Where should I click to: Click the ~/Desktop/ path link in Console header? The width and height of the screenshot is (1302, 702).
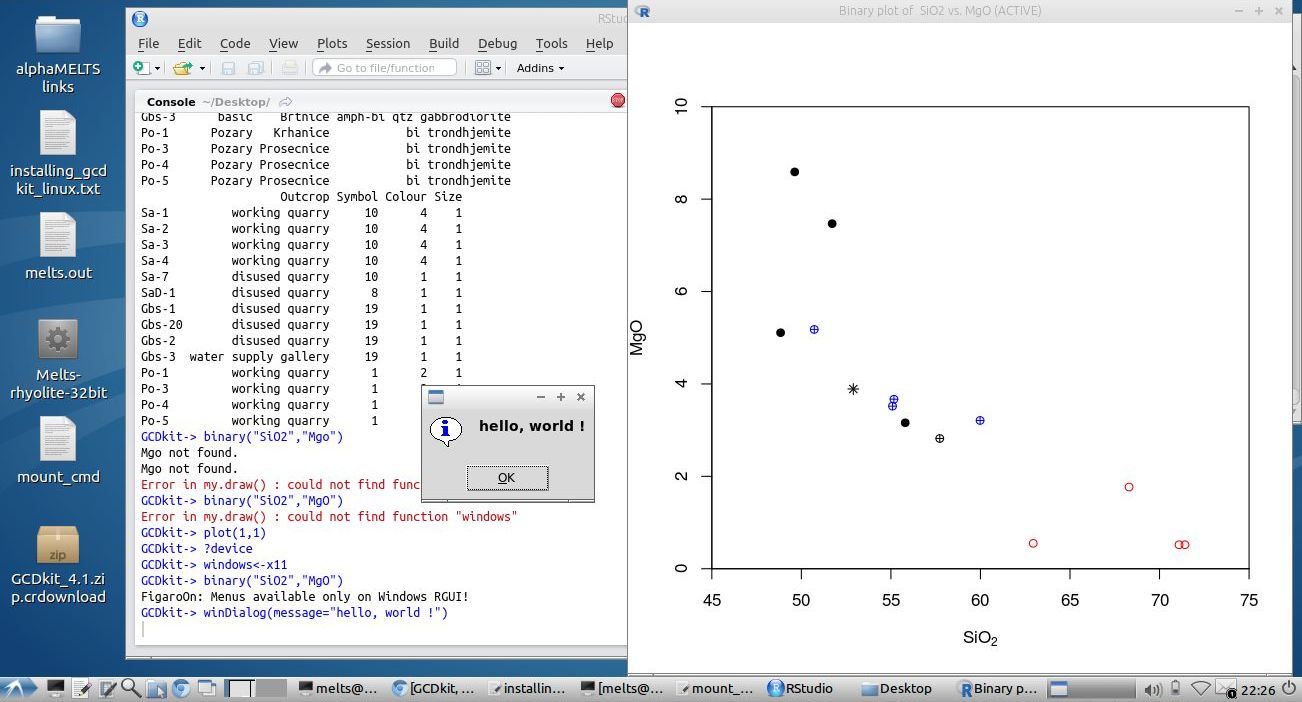[x=237, y=101]
